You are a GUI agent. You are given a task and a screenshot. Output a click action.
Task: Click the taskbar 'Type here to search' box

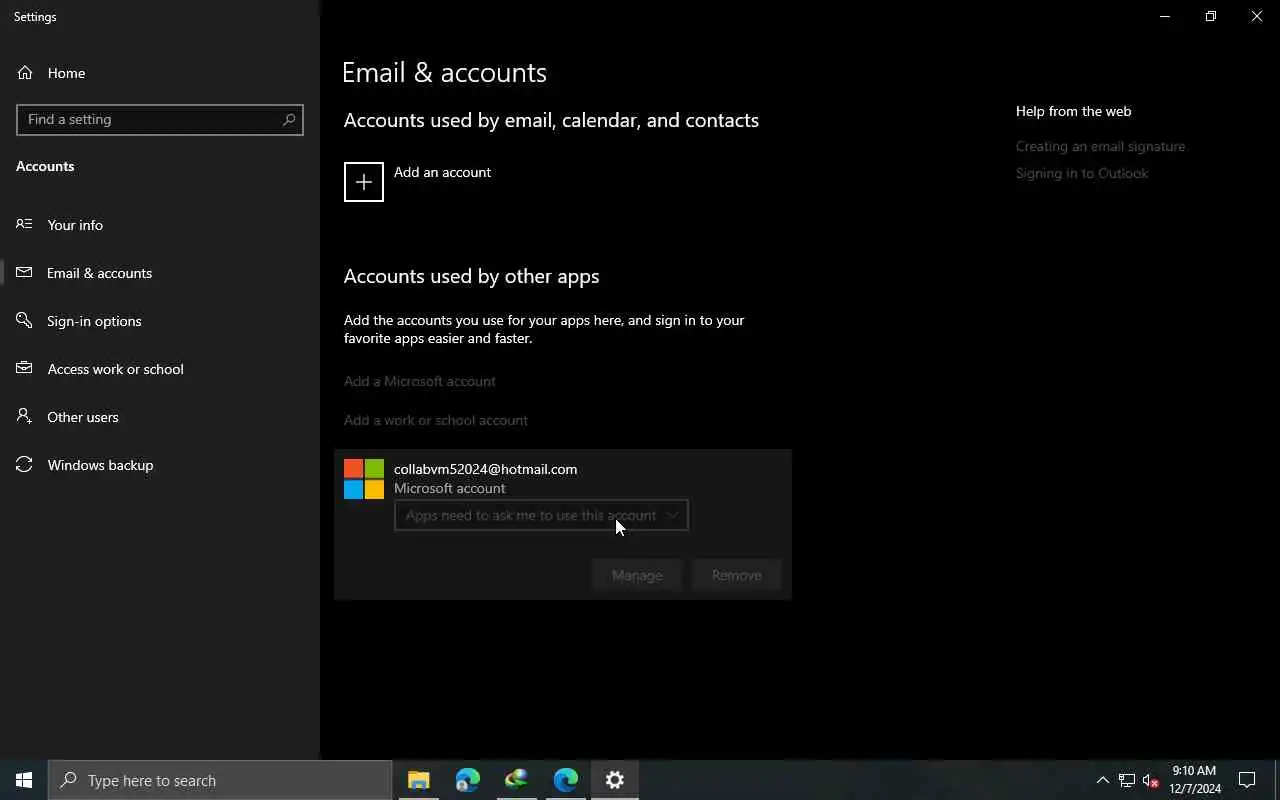(x=220, y=780)
